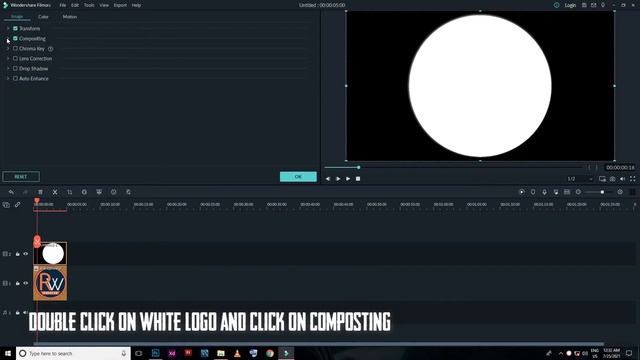Enable the Auto Enhance checkbox
The height and width of the screenshot is (360, 640).
[15, 78]
